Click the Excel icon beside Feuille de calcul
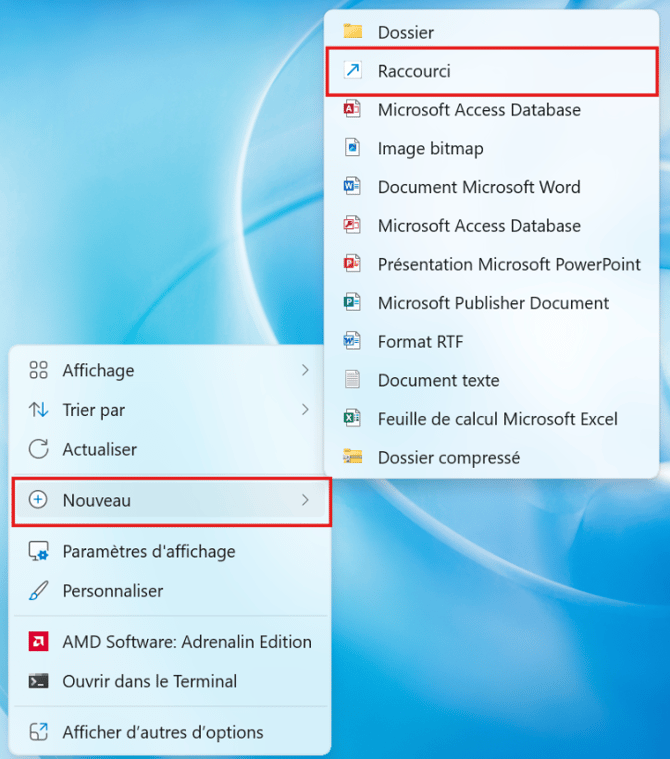Image resolution: width=670 pixels, height=759 pixels. click(x=352, y=419)
